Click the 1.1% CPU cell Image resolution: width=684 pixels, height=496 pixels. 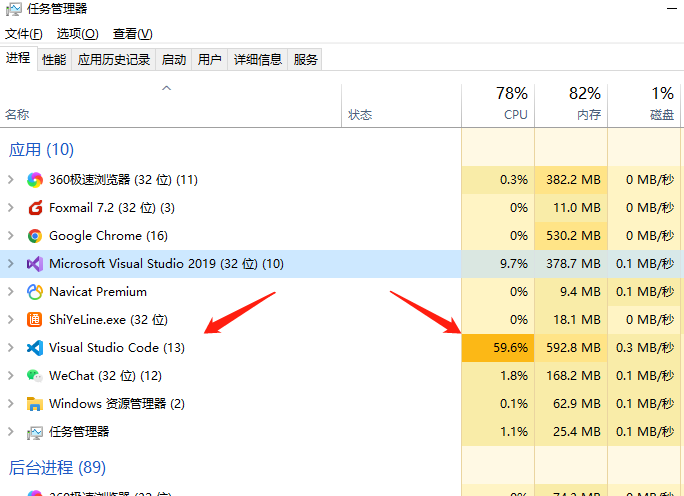(x=498, y=432)
